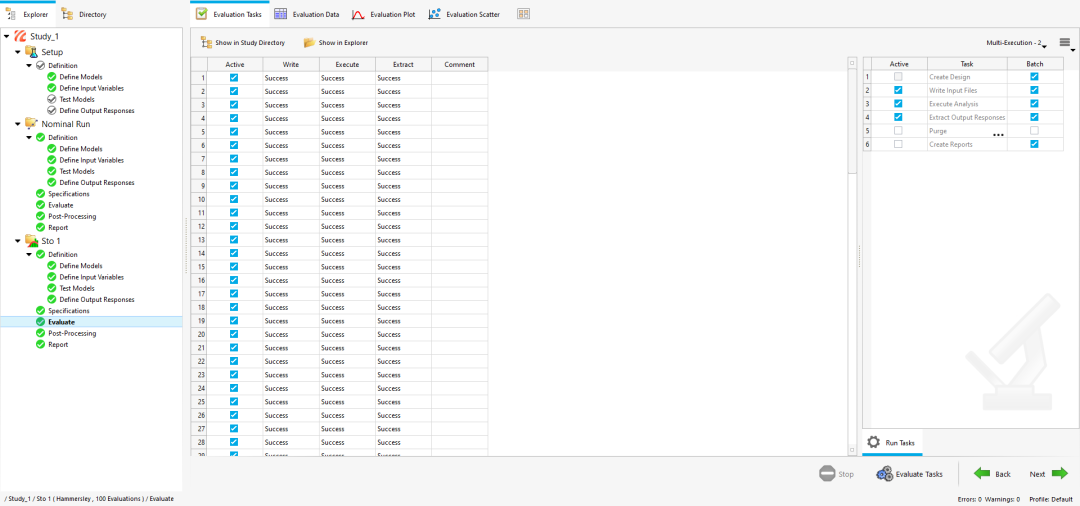
Task: Select Post-Processing under Sto 1
Action: [72, 333]
